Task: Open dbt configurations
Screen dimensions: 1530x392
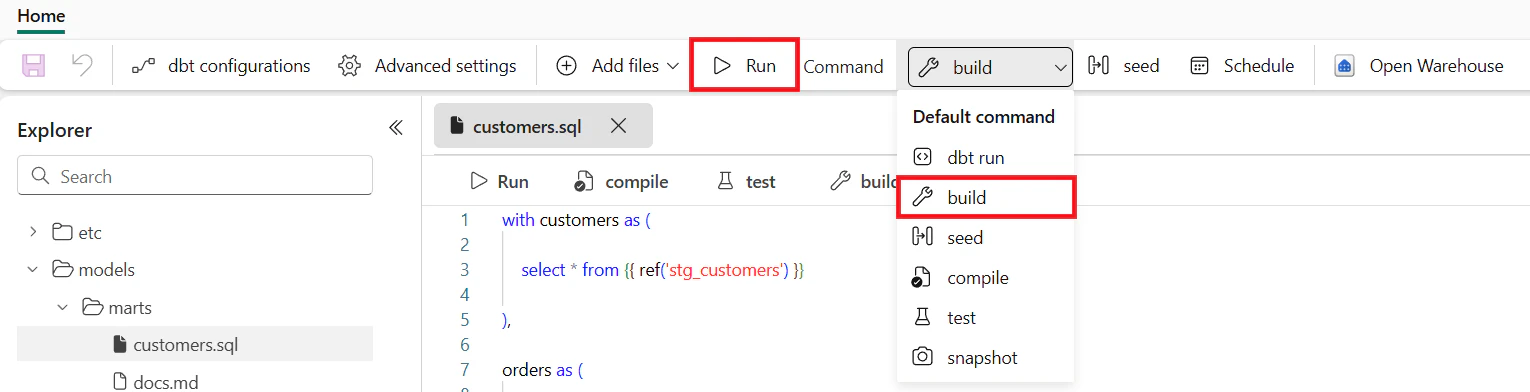Action: point(221,66)
